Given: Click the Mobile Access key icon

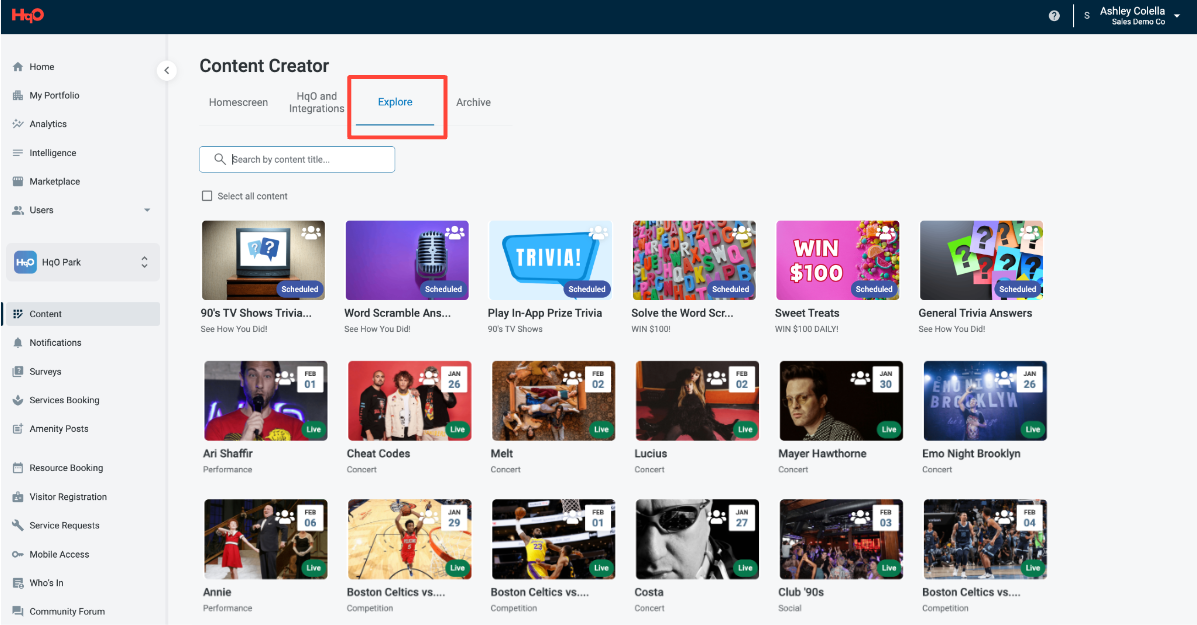Looking at the screenshot, I should [x=18, y=555].
